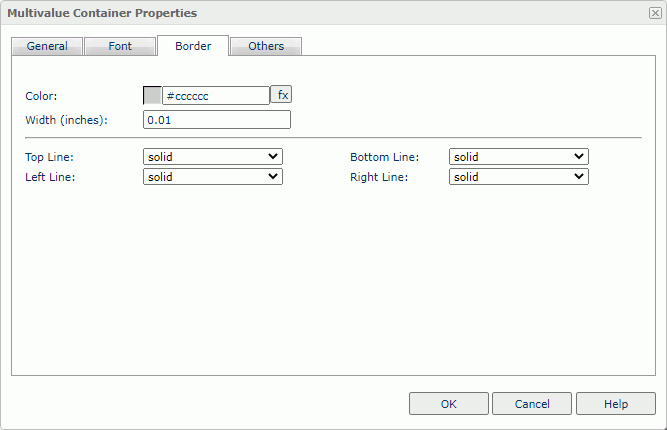This screenshot has width=667, height=430.
Task: Close the Multivalue Container Properties dialog
Action: tap(655, 13)
